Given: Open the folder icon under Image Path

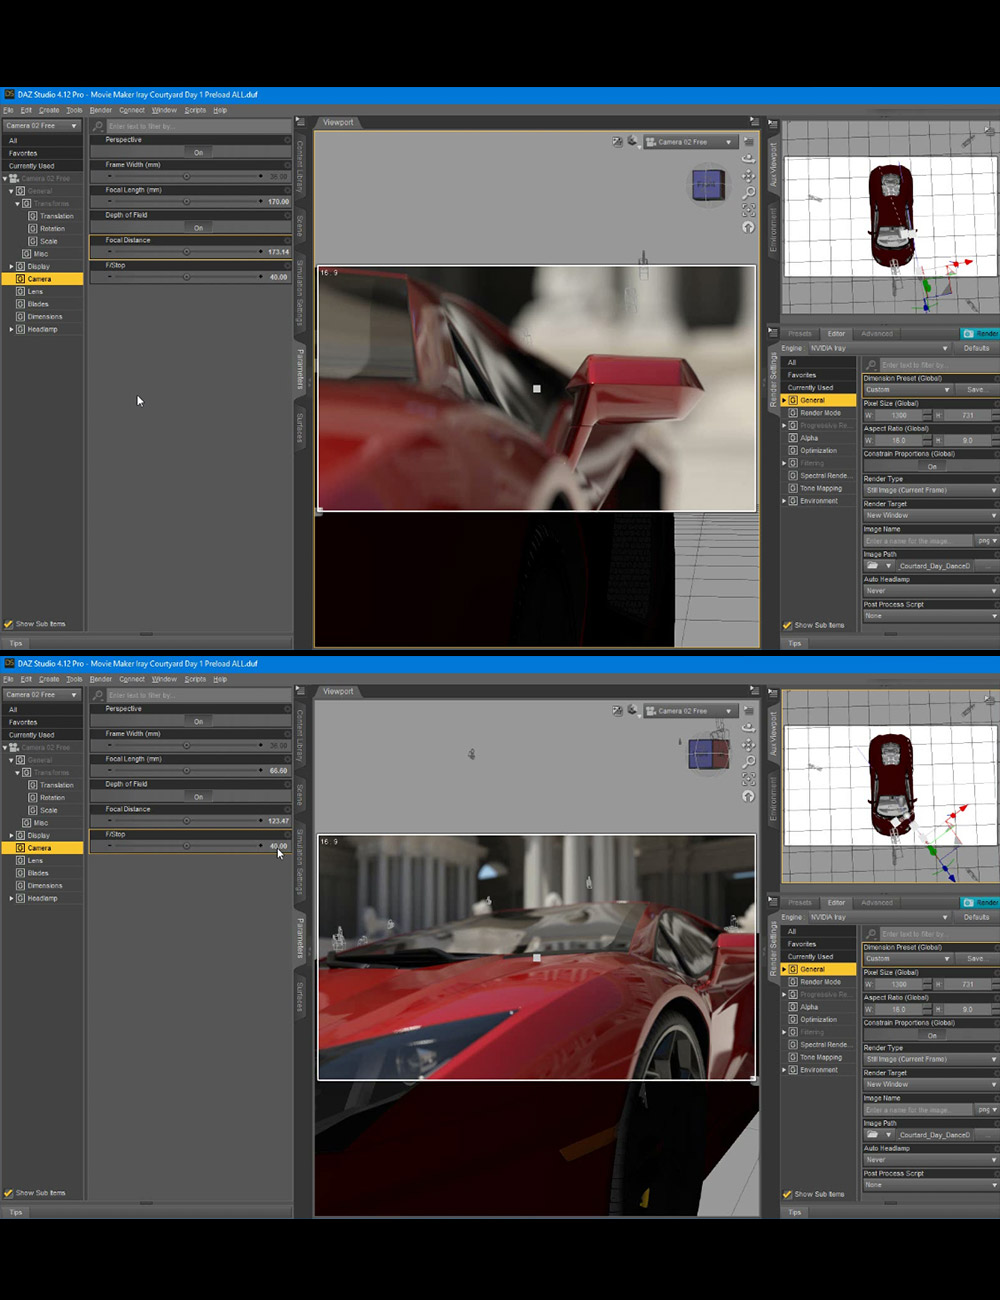Looking at the screenshot, I should coord(870,564).
